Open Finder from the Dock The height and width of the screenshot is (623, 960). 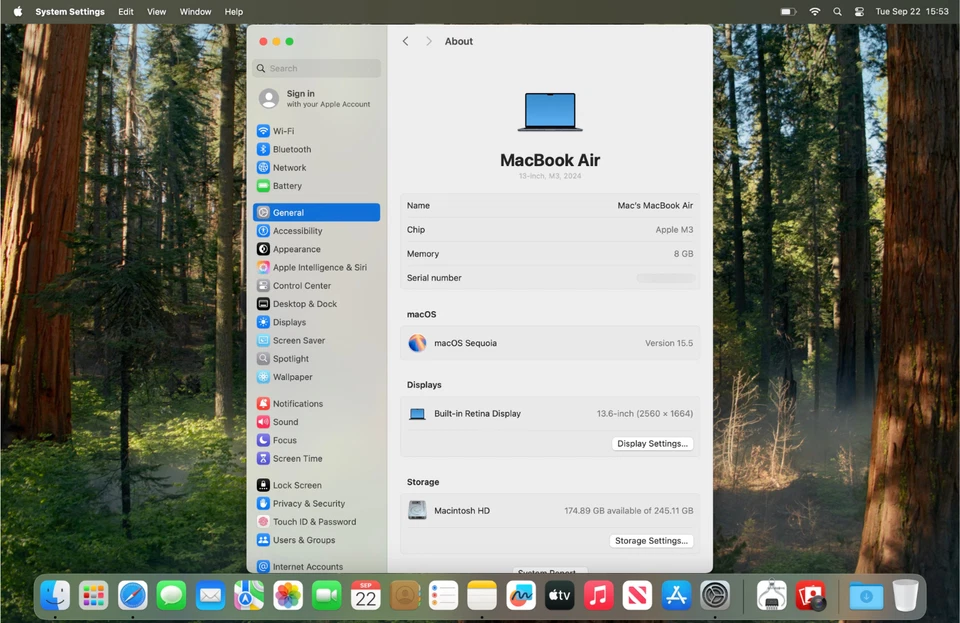point(55,595)
